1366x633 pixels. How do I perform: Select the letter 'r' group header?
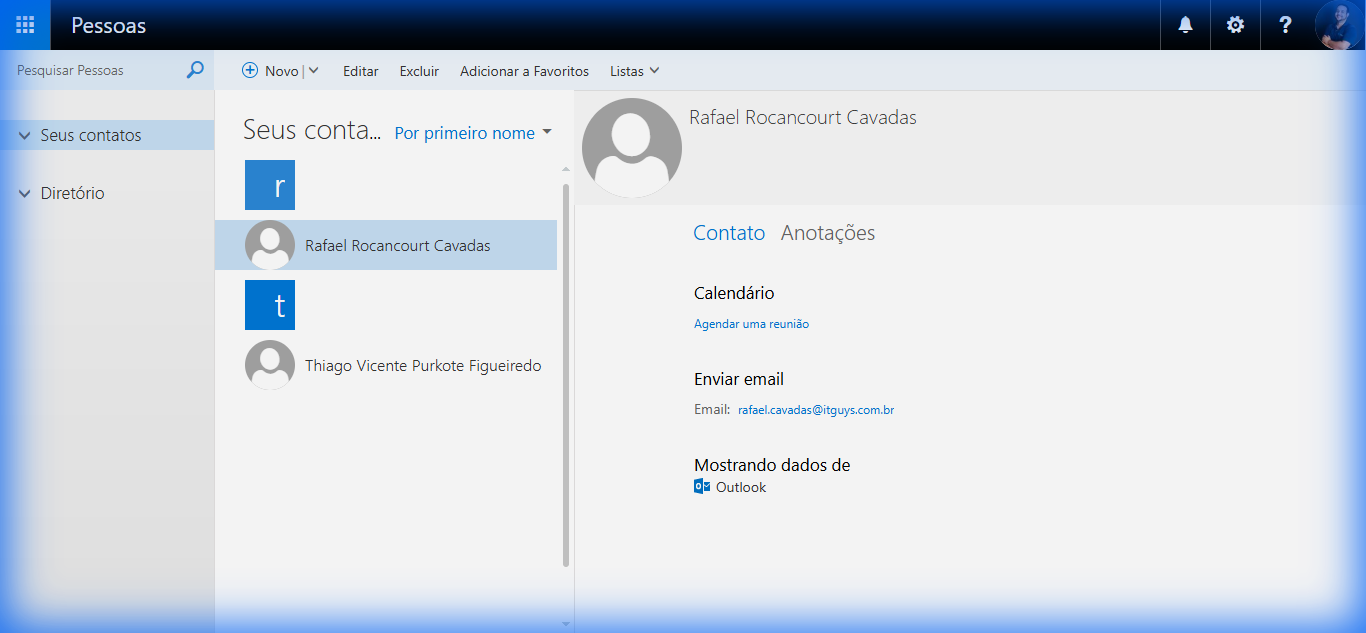point(269,185)
